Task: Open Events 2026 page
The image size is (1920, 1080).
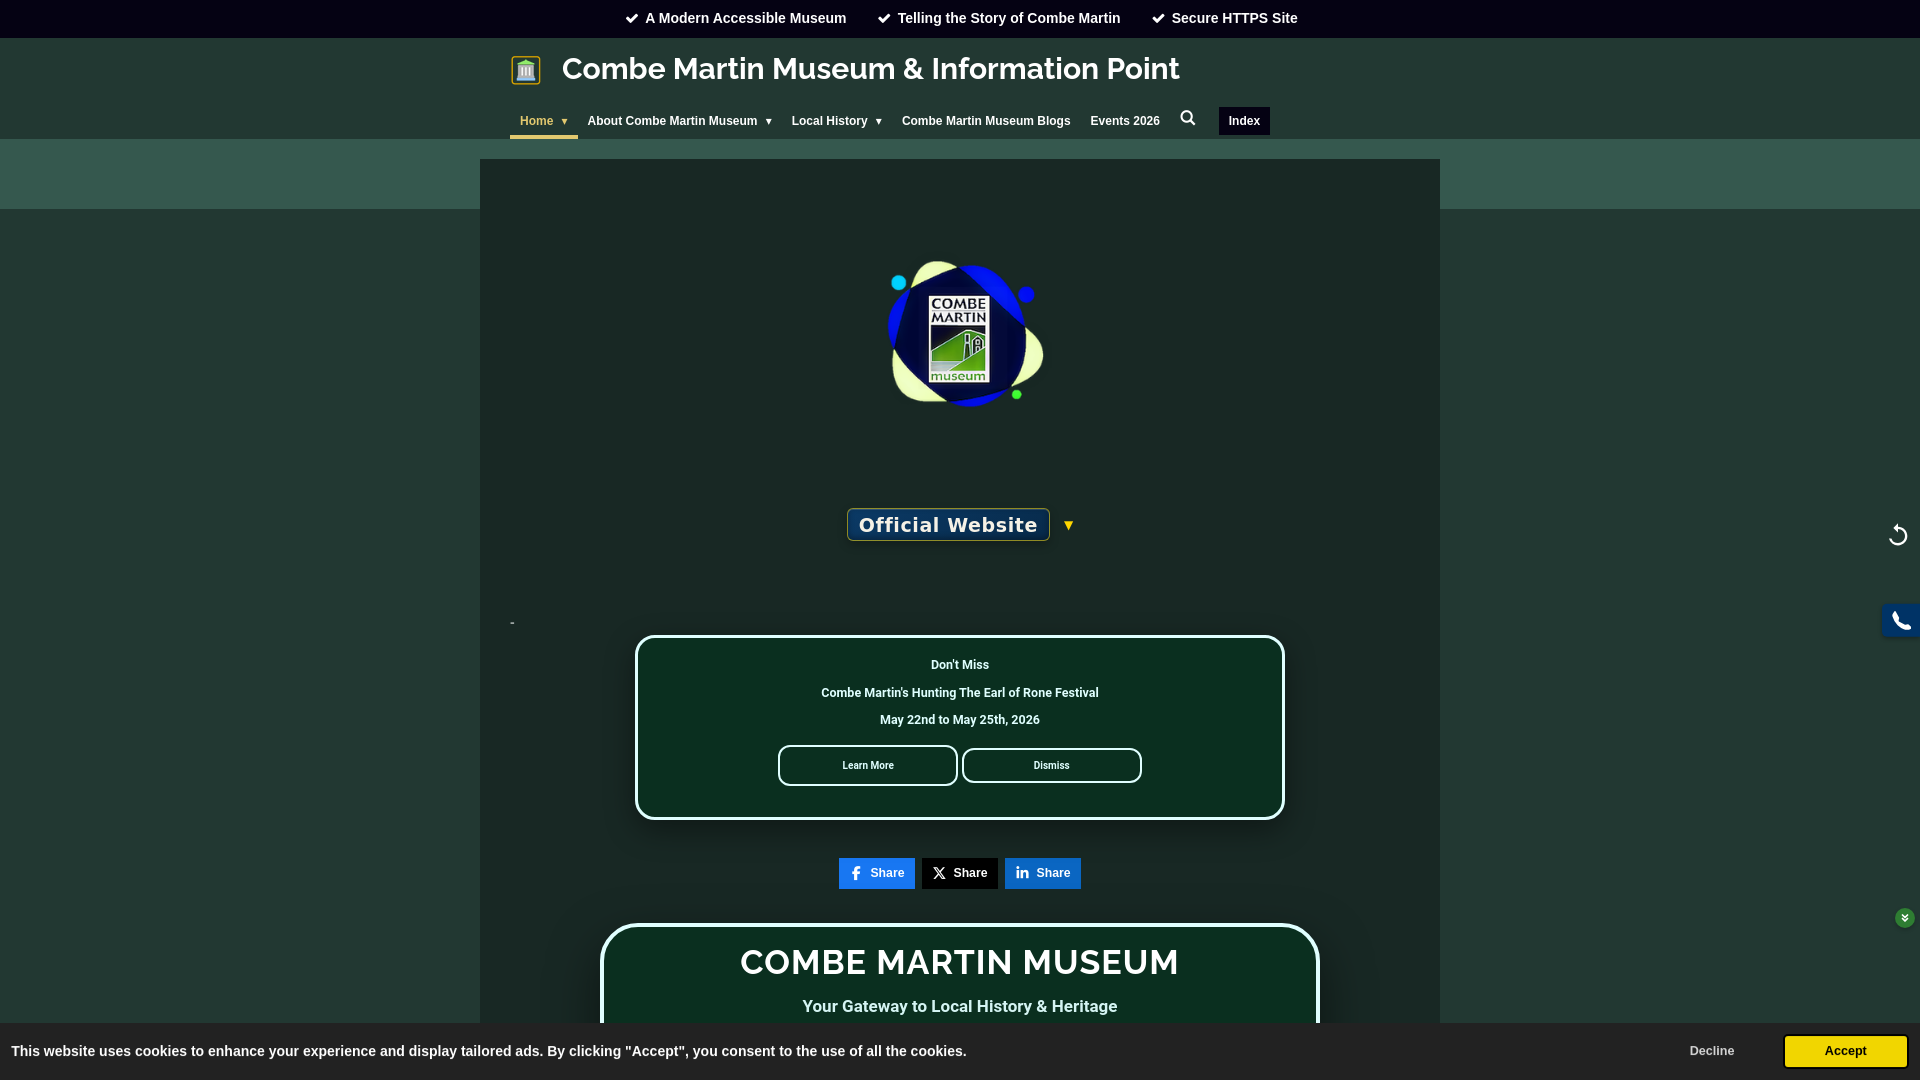Action: point(1125,121)
